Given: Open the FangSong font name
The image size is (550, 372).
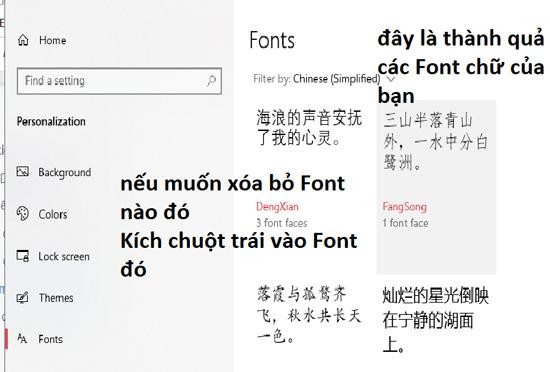Looking at the screenshot, I should click(404, 207).
